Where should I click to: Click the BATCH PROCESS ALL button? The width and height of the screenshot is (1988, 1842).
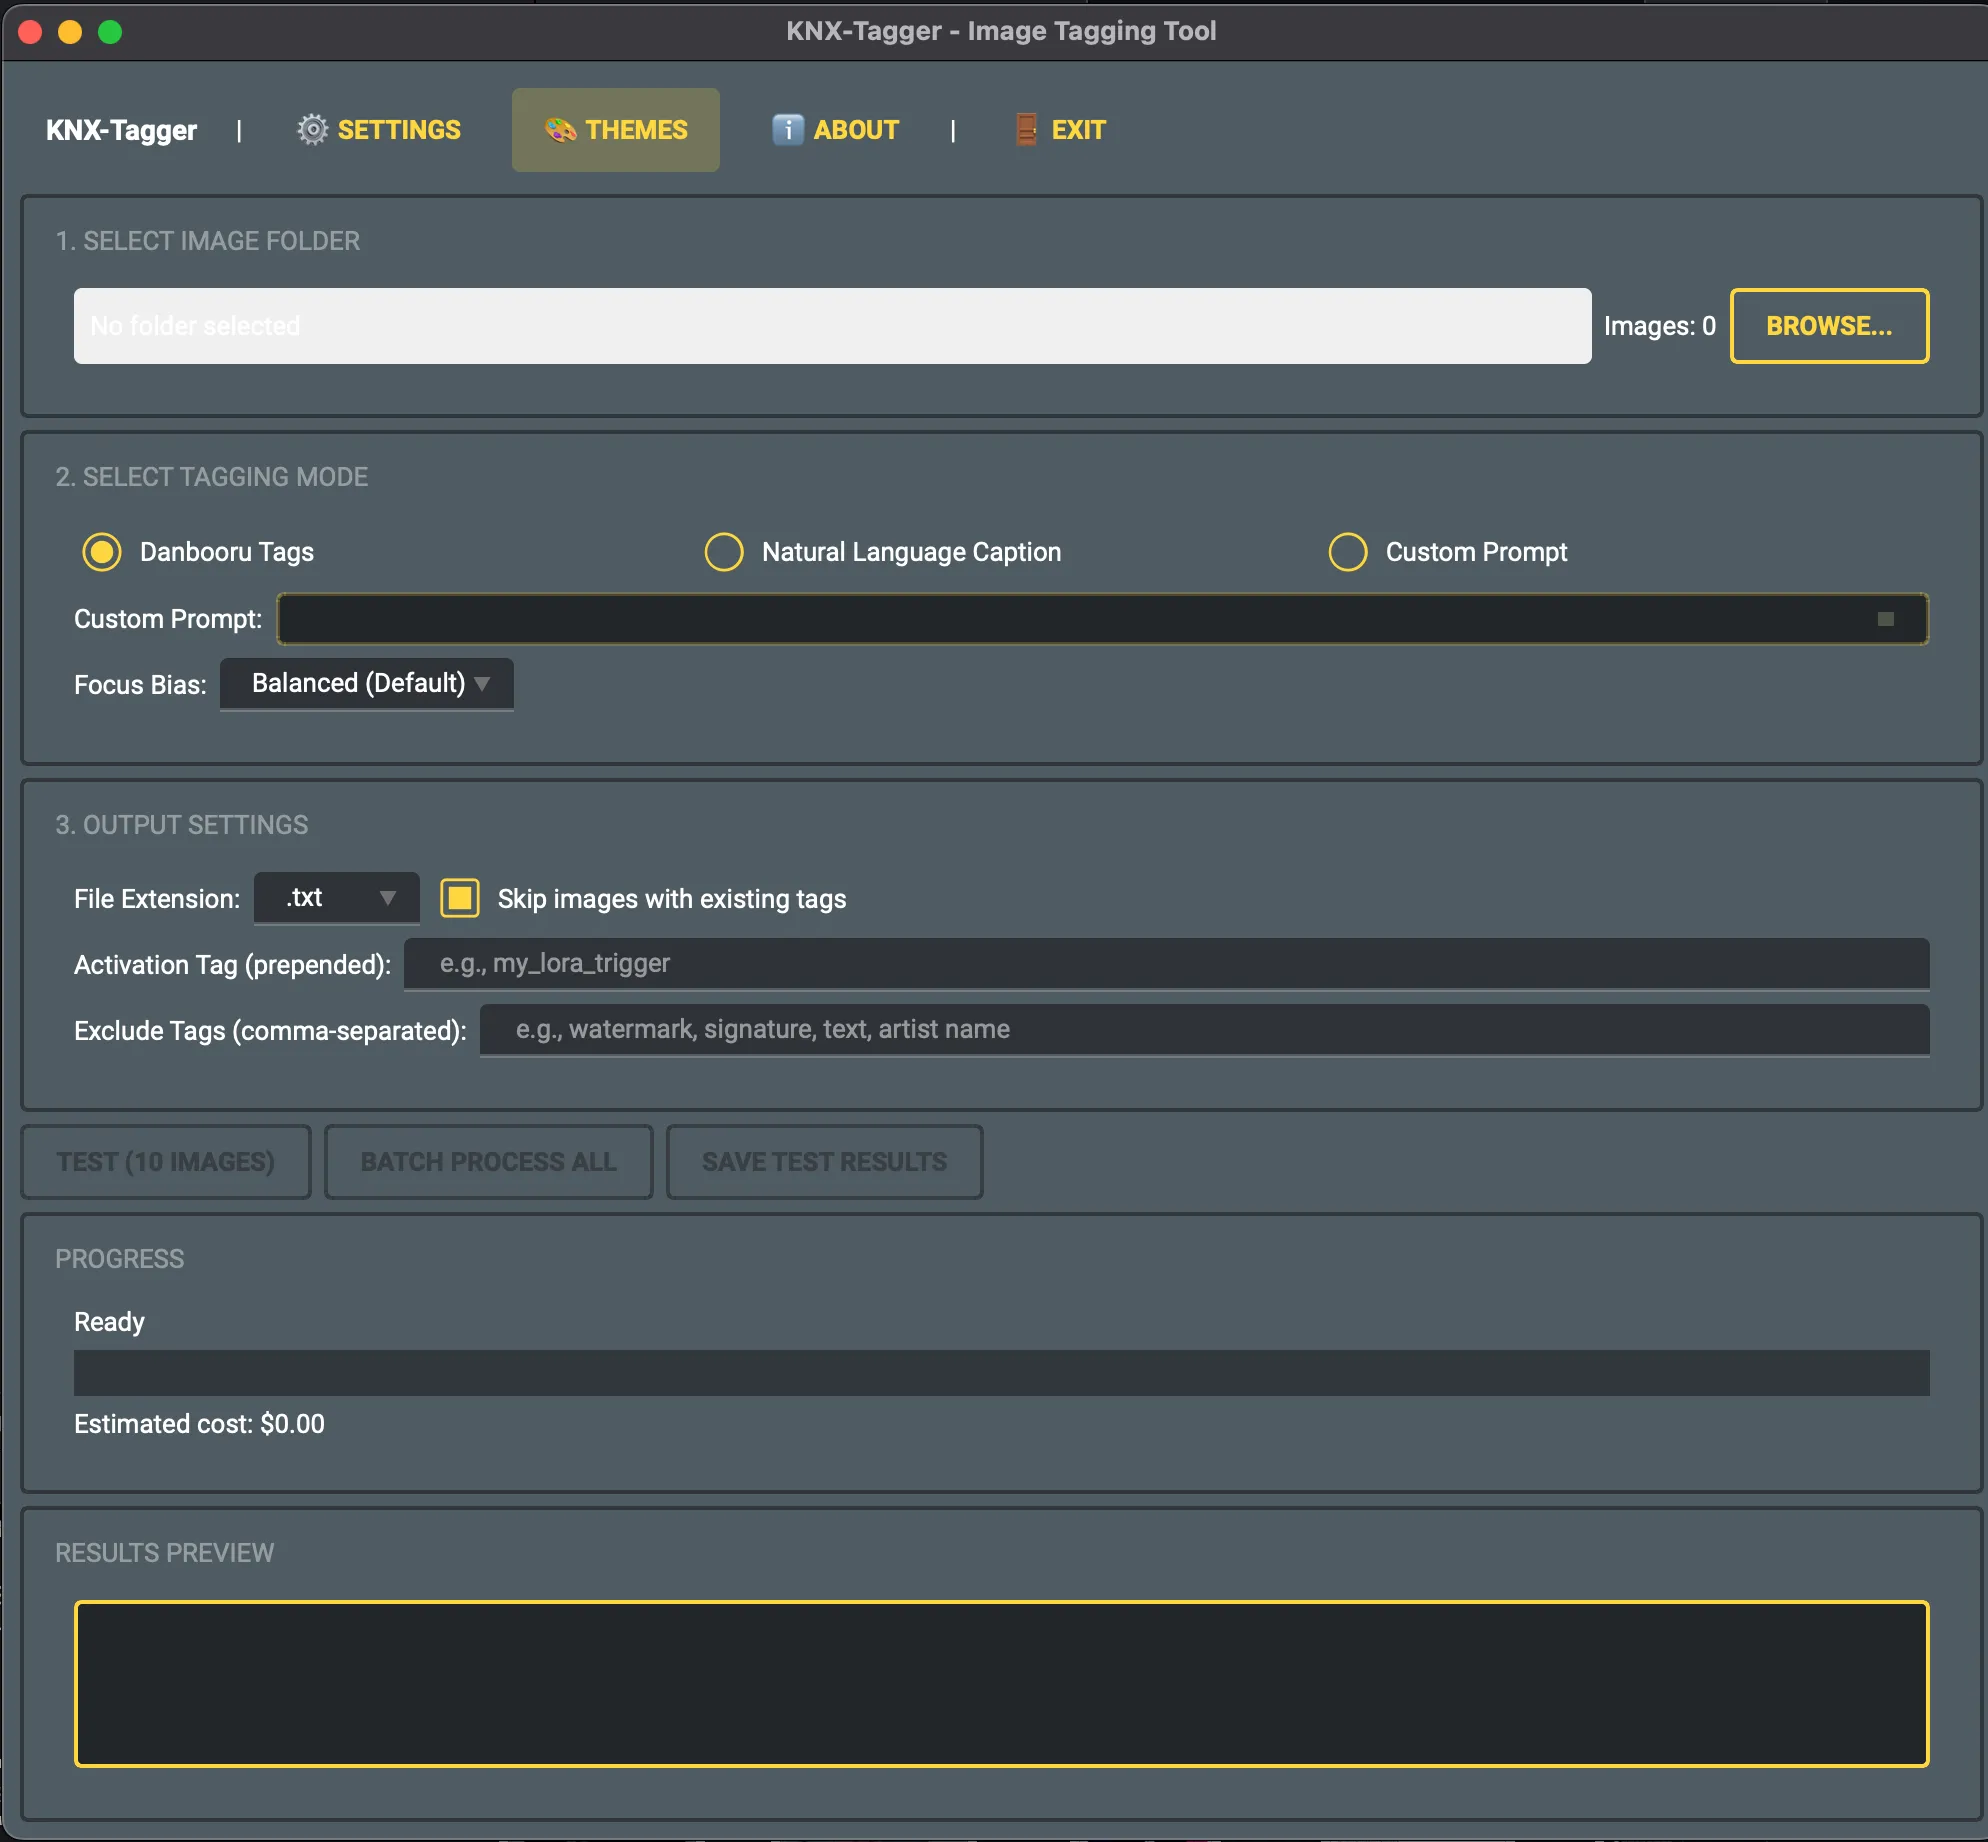point(488,1162)
